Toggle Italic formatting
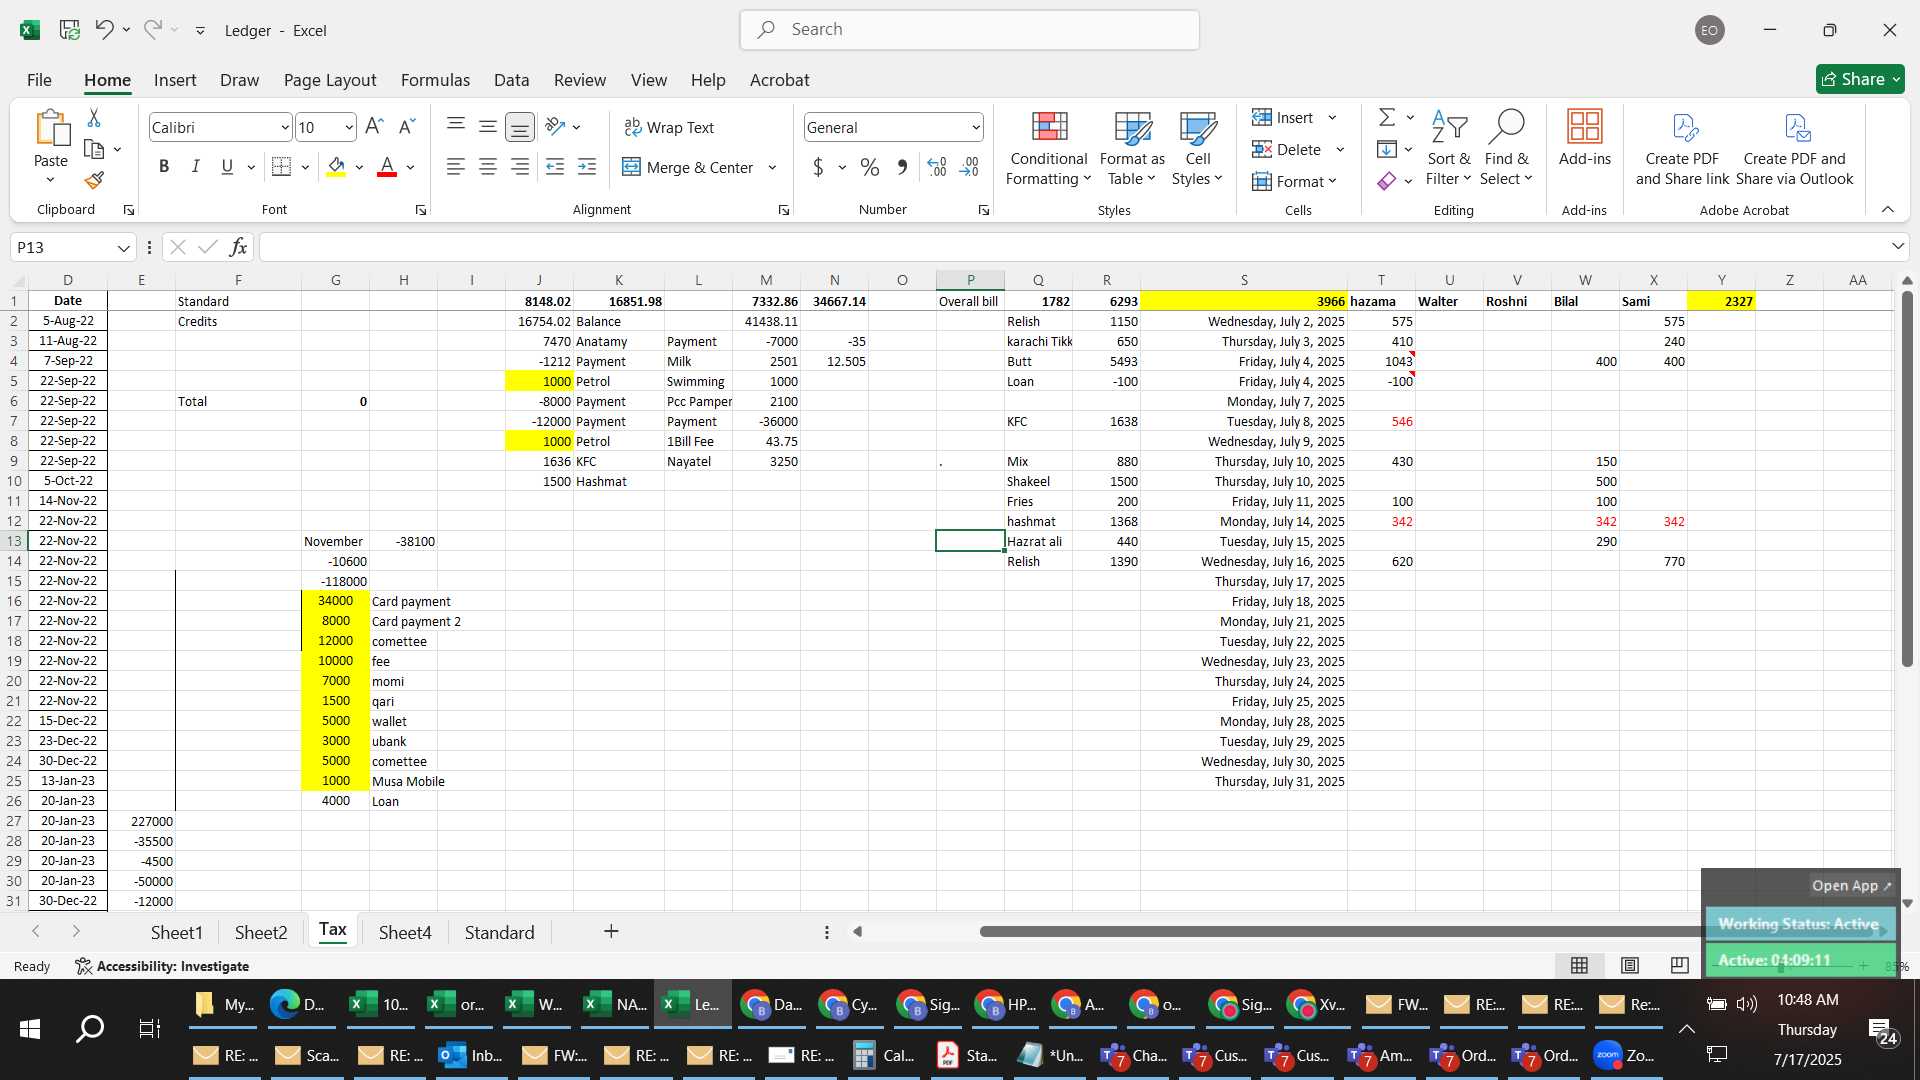 coord(196,167)
